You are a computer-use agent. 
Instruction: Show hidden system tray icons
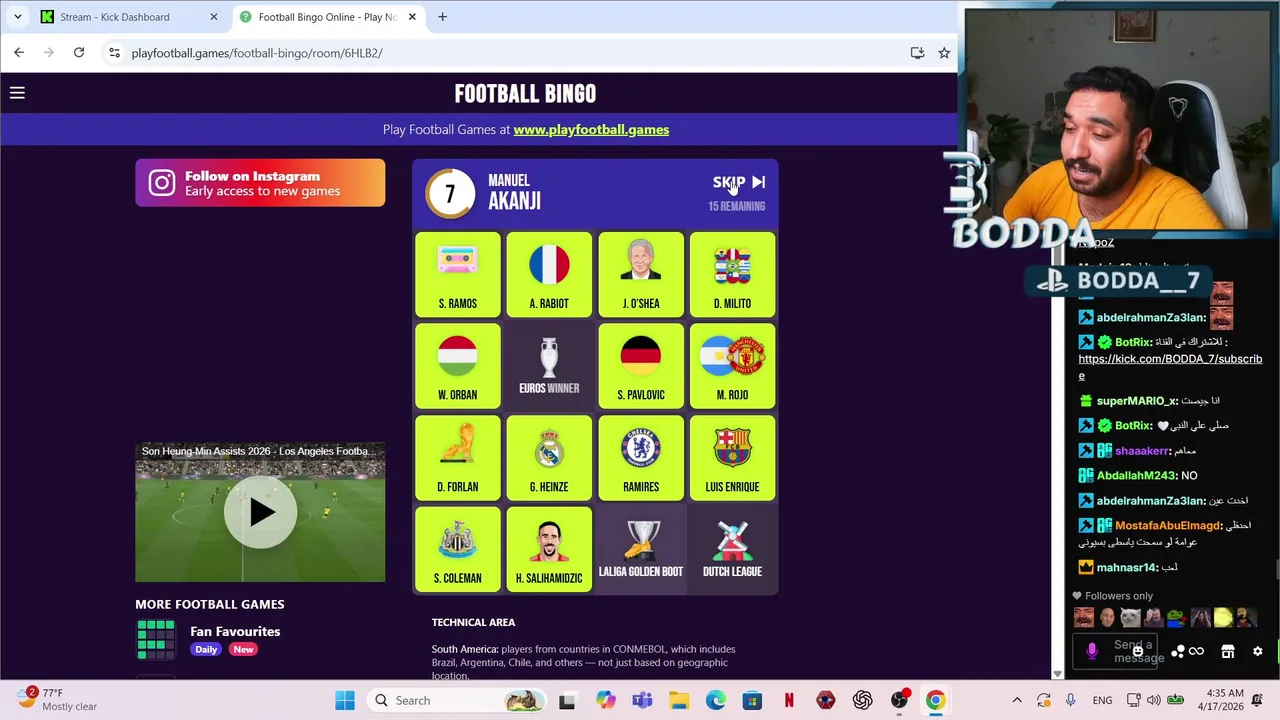[x=1017, y=700]
